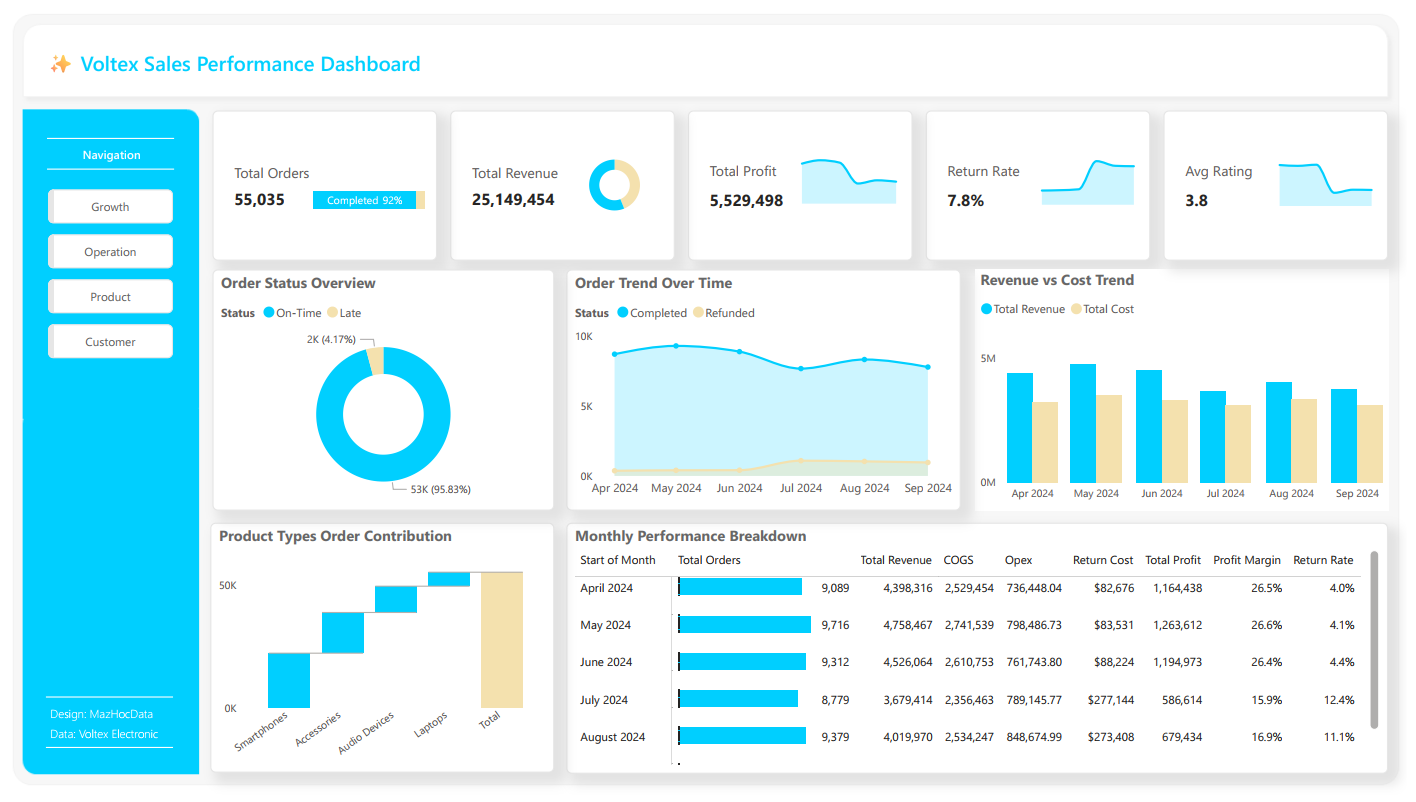Click the Late 2K (4.17%) donut slice
The height and width of the screenshot is (802, 1416).
tap(375, 360)
